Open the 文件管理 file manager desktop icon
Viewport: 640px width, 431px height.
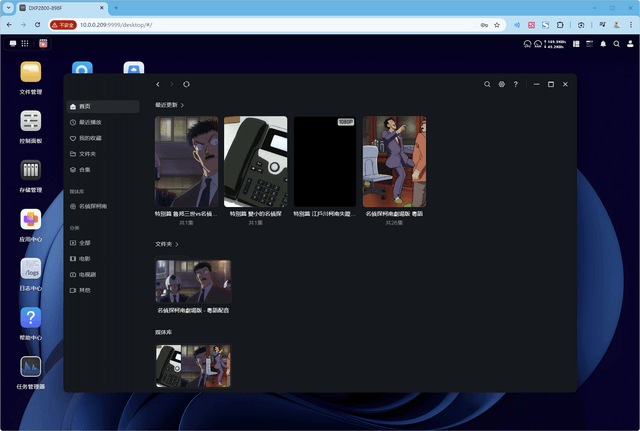coord(31,72)
